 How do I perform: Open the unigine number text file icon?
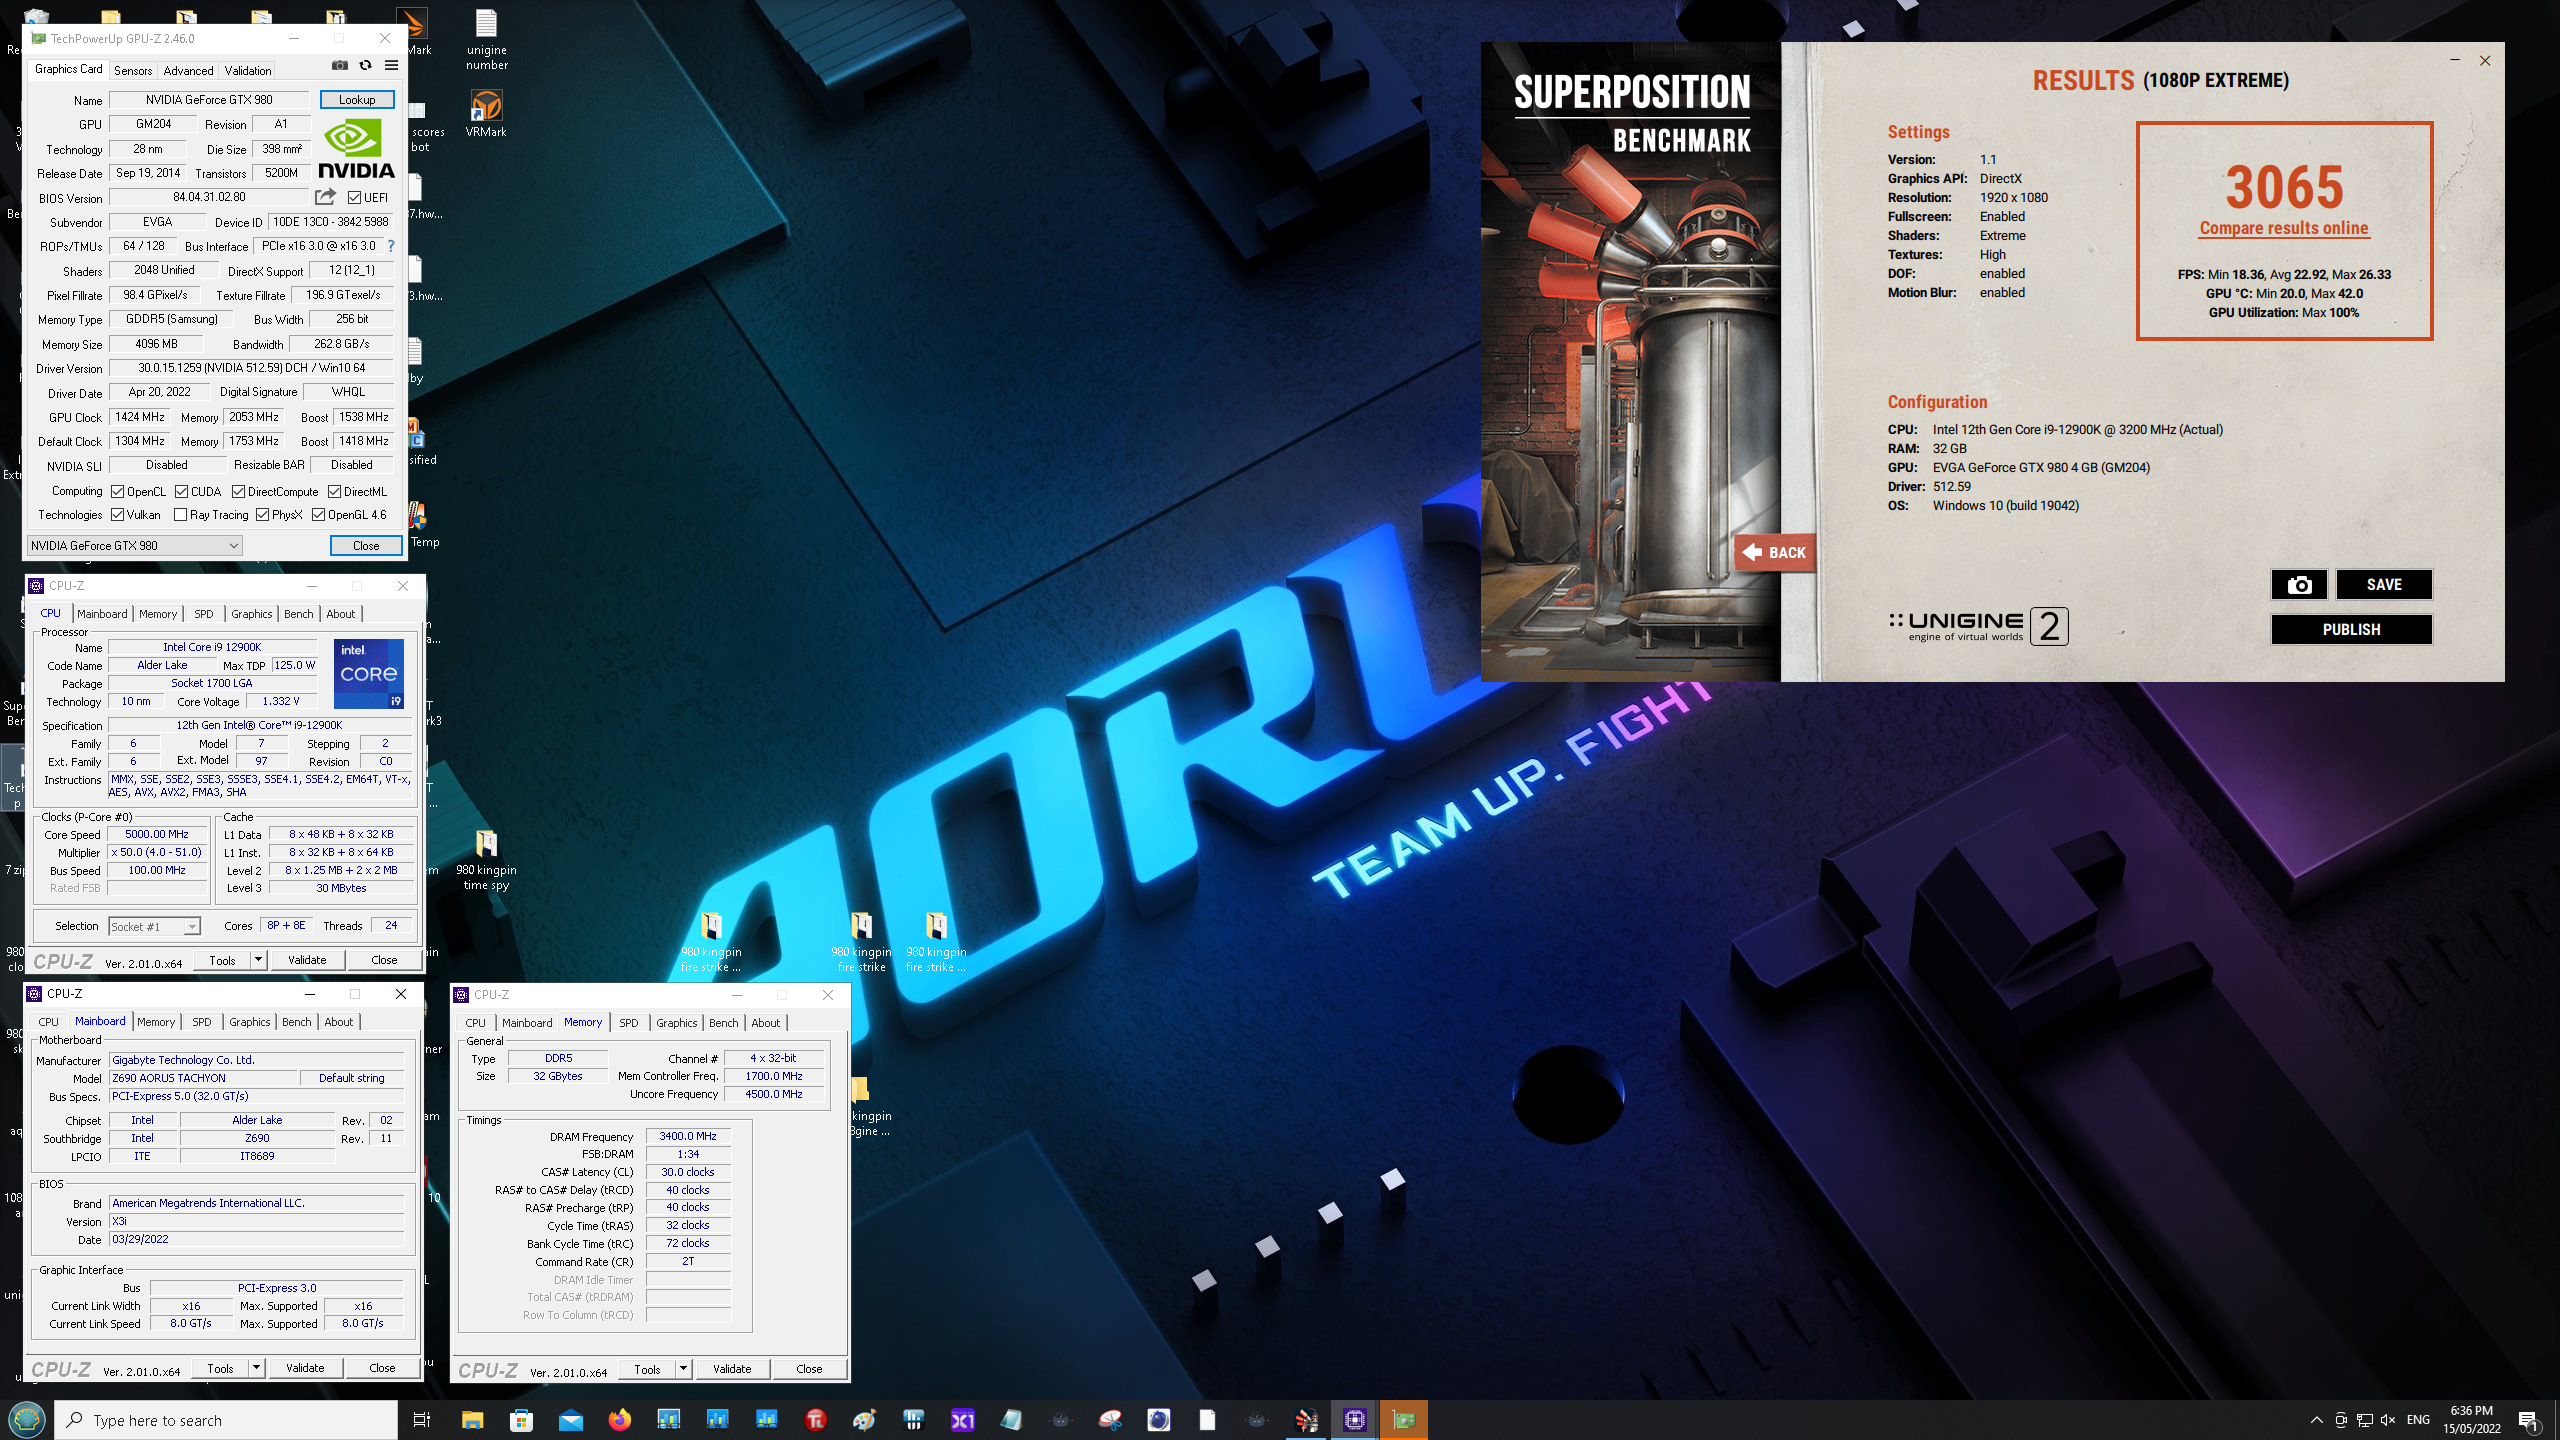point(486,40)
